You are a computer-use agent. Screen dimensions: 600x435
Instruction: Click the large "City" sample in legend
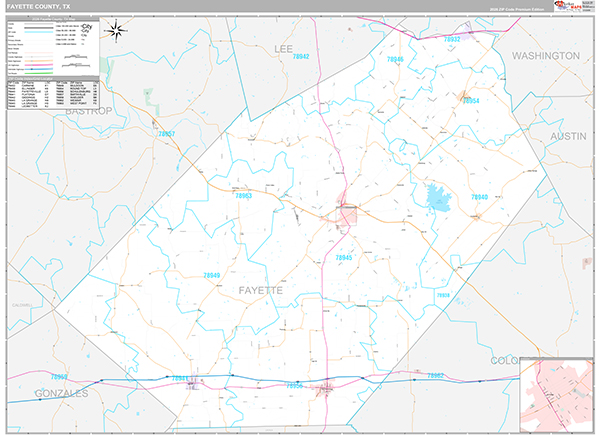pyautogui.click(x=87, y=26)
